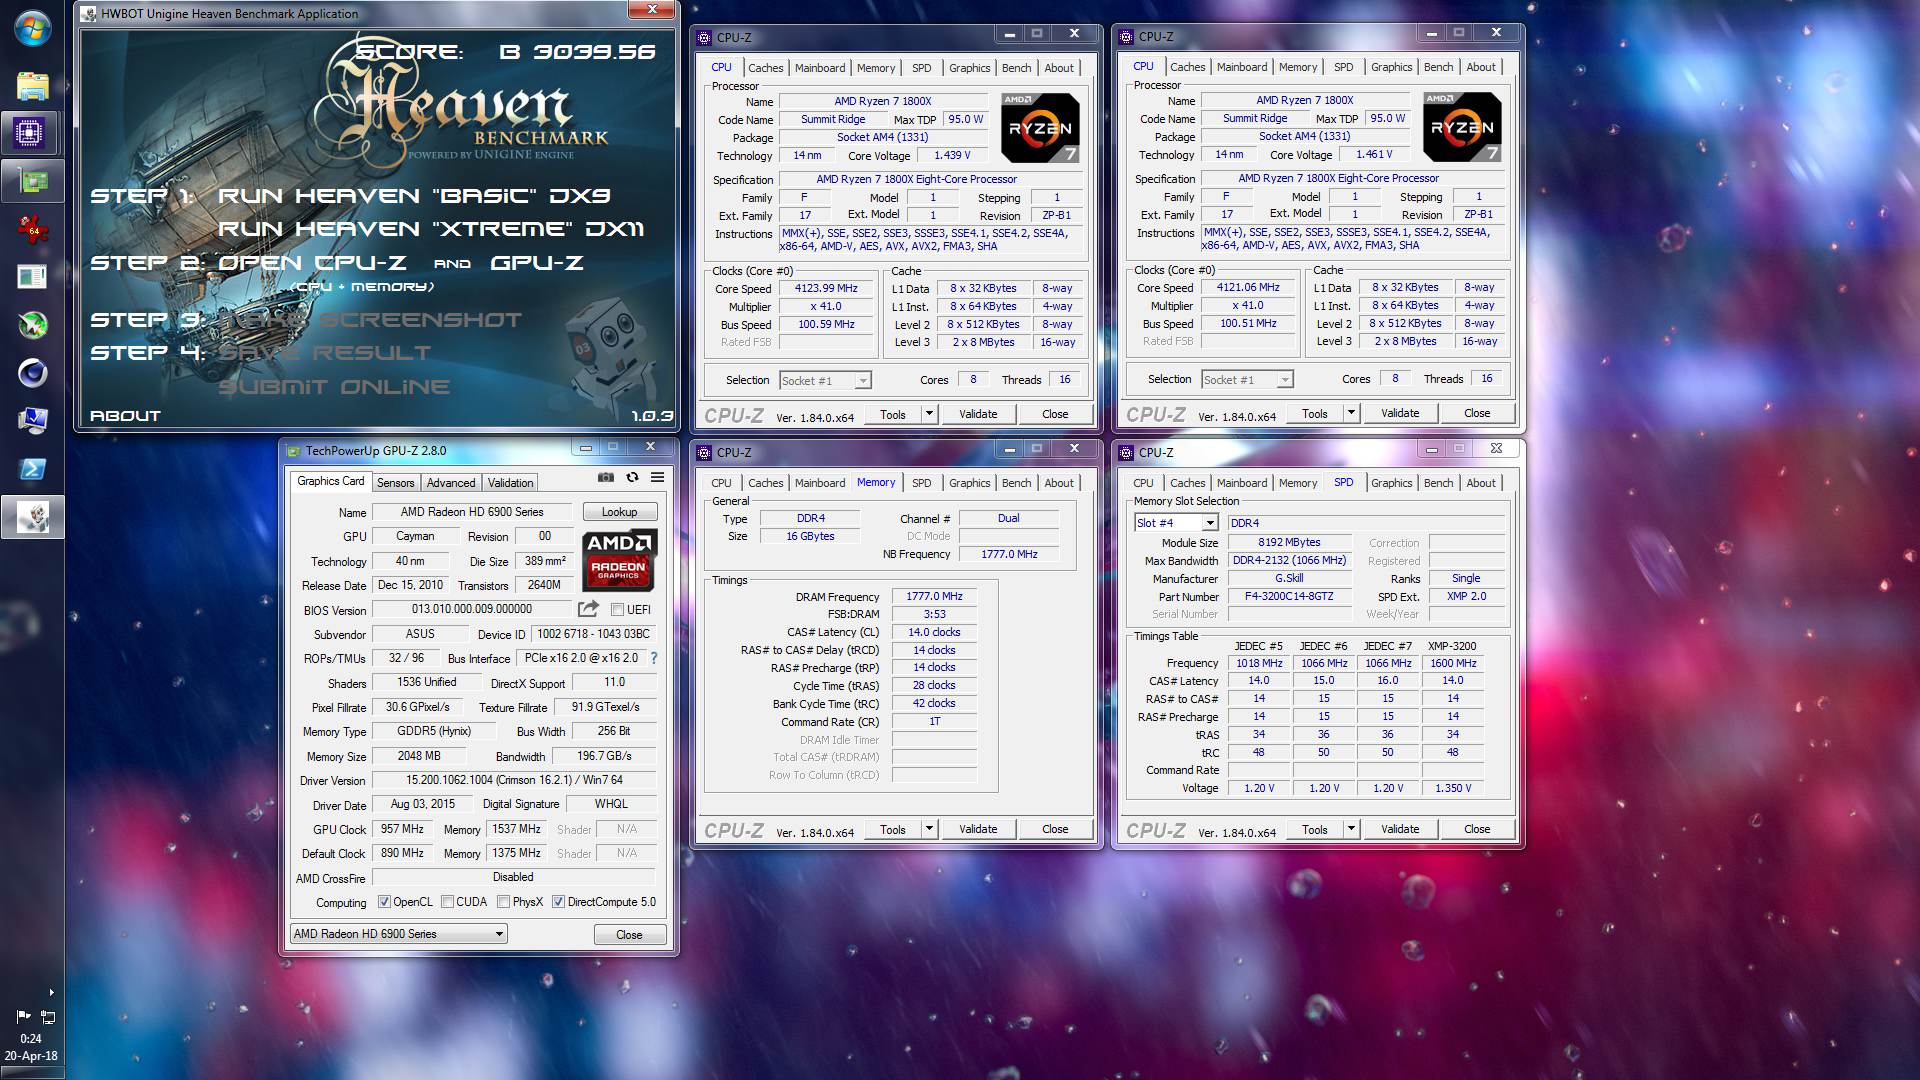Click the Bus Interface question mark
This screenshot has width=1920, height=1080.
pos(654,658)
